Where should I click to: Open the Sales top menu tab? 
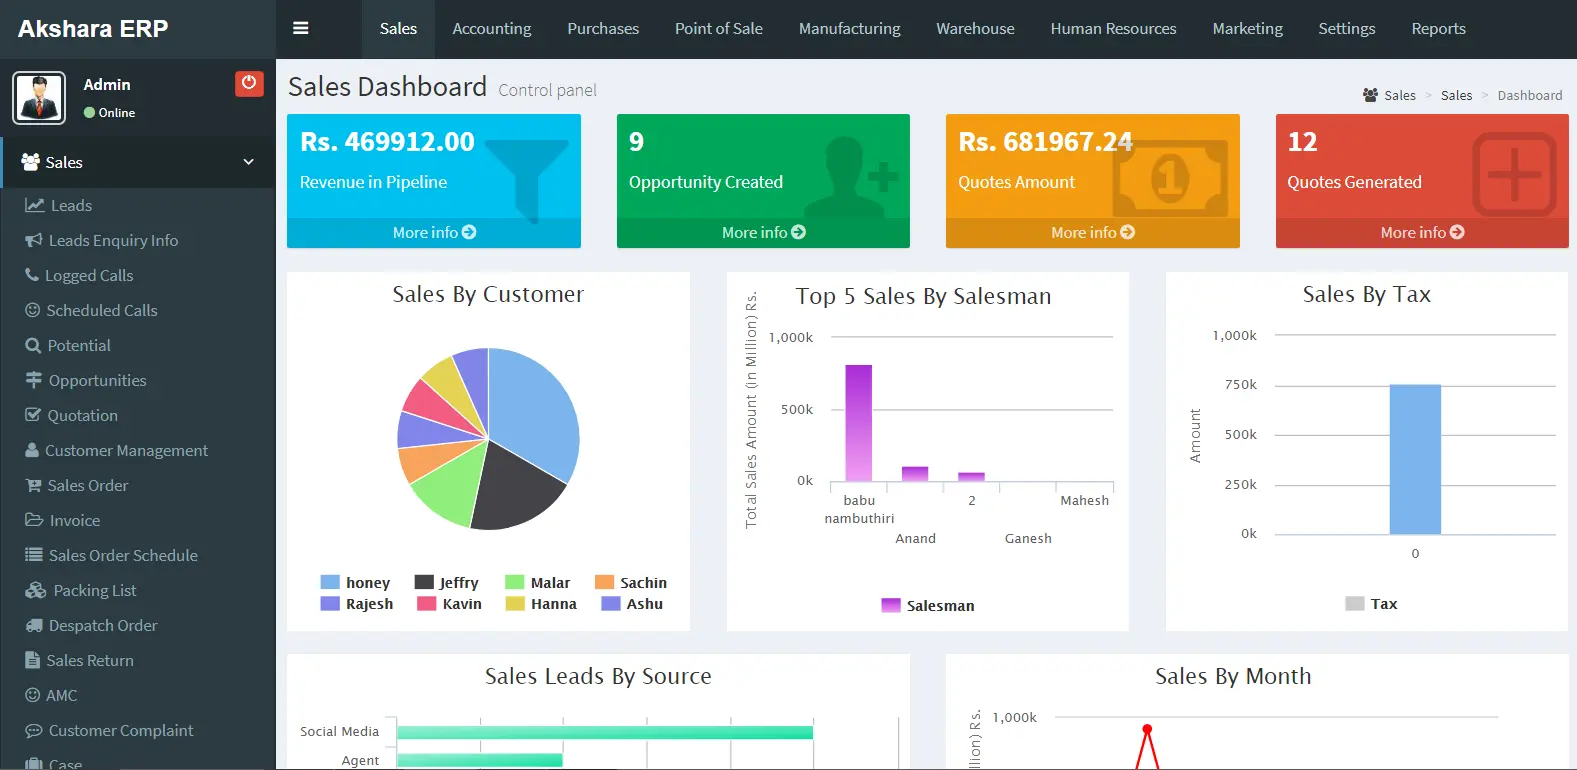coord(398,29)
